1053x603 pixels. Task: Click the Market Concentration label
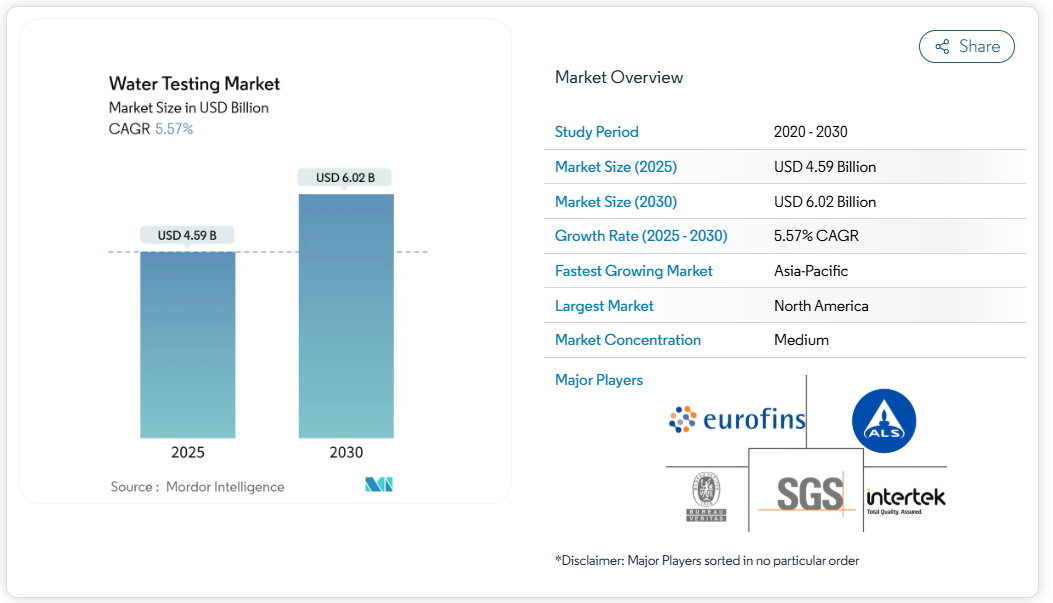tap(627, 340)
